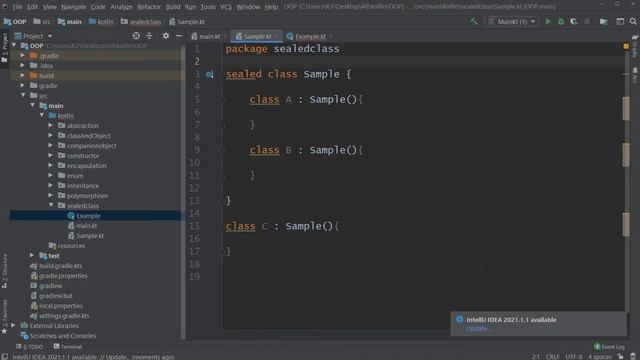Open Project Structure toolbar icon
The height and width of the screenshot is (360, 640).
click(603, 21)
